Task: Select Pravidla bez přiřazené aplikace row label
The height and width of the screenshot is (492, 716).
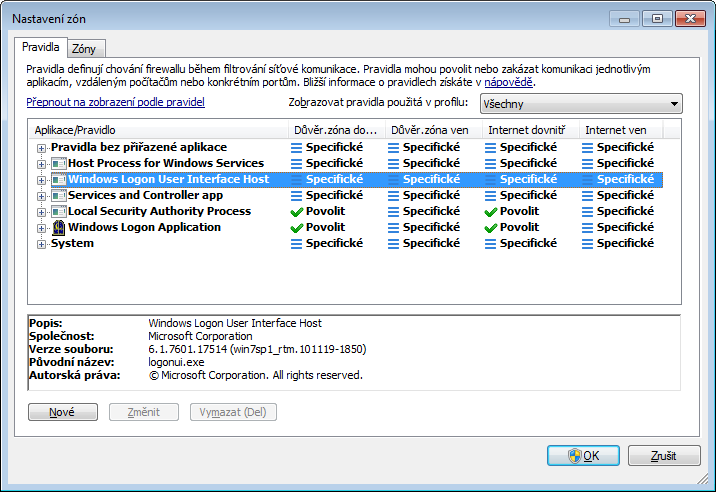Action: 139,147
